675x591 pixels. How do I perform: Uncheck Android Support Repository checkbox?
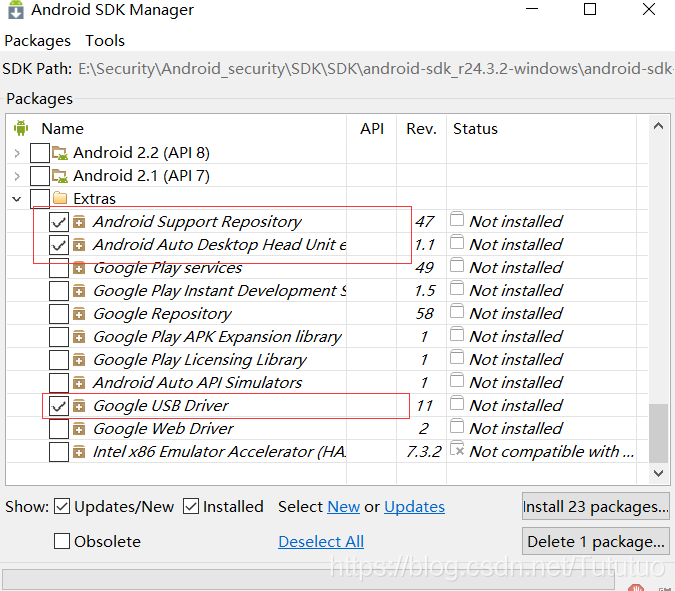click(x=59, y=222)
